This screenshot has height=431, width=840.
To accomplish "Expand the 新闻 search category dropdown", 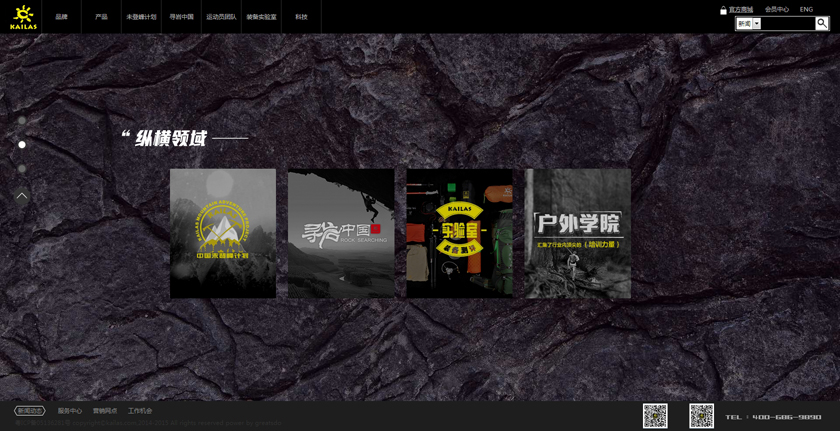I will [x=757, y=23].
